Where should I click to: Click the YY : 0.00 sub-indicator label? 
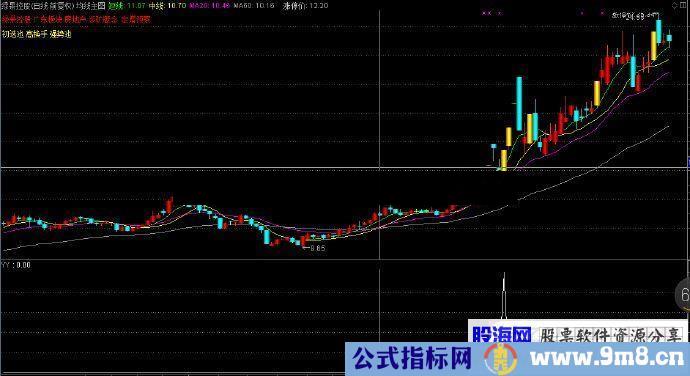(x=16, y=265)
